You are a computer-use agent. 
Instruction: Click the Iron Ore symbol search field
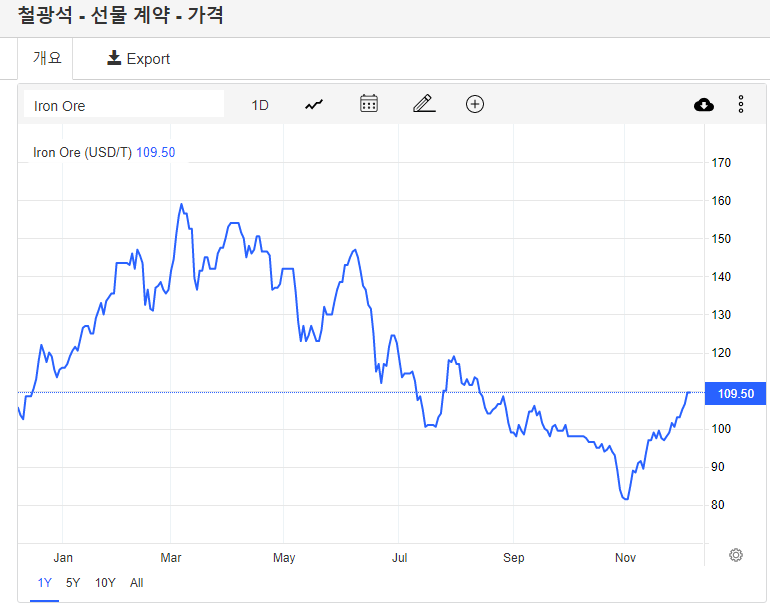pos(124,104)
